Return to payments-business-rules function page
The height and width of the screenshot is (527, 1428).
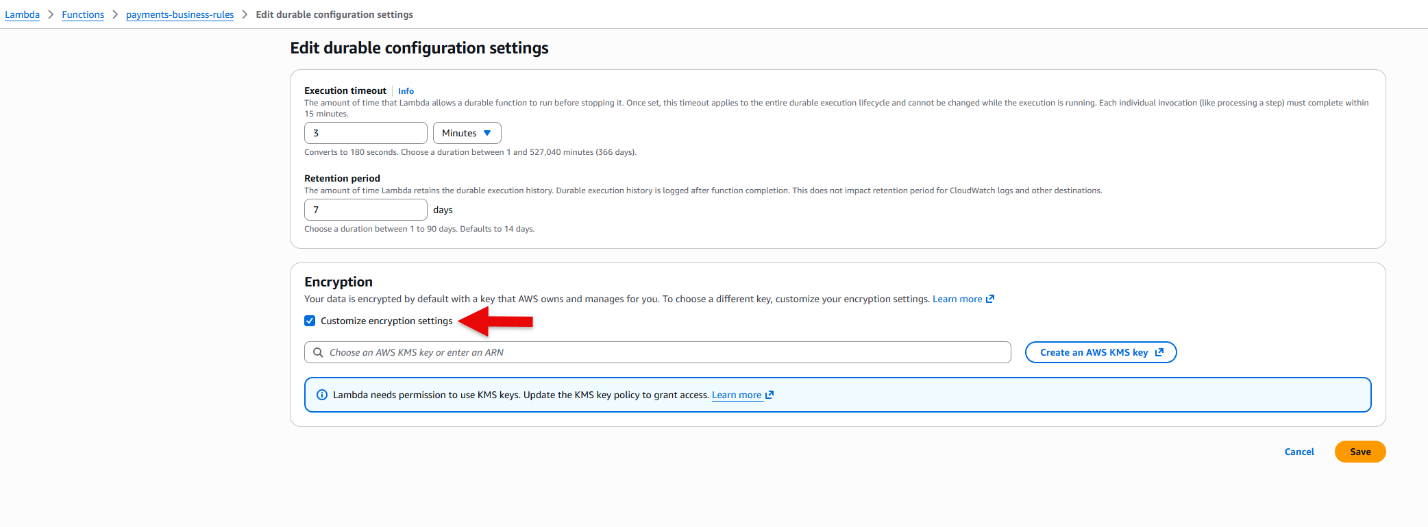(180, 15)
